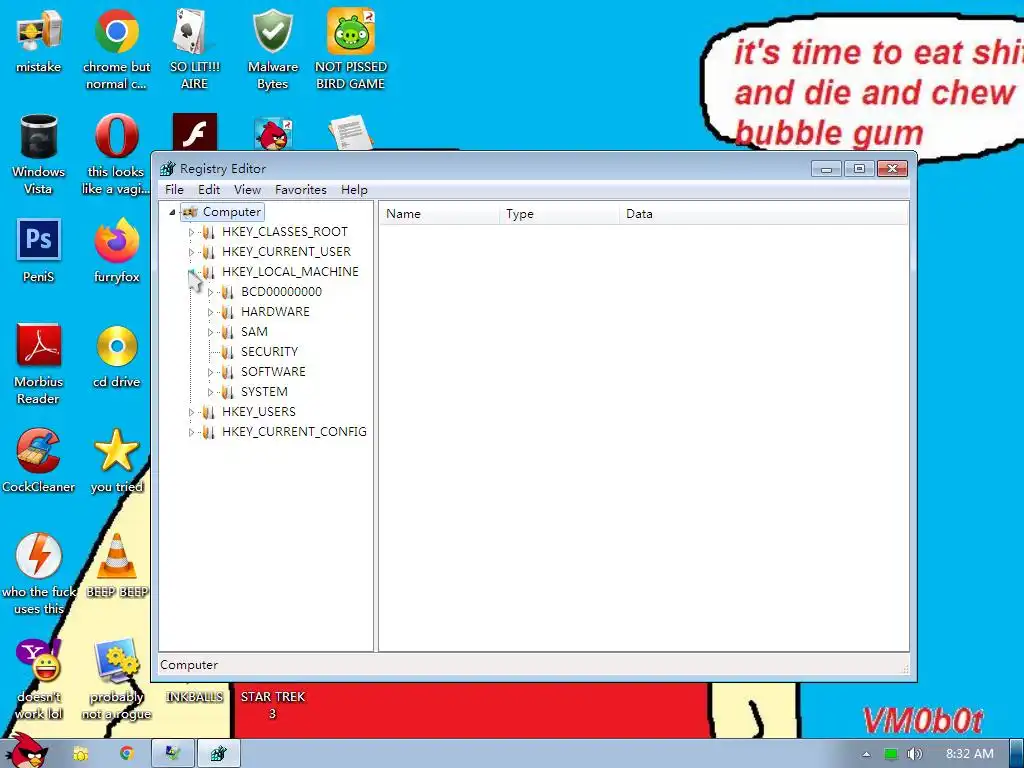This screenshot has height=768, width=1024.
Task: Click the Registry Editor taskbar button
Action: point(219,754)
